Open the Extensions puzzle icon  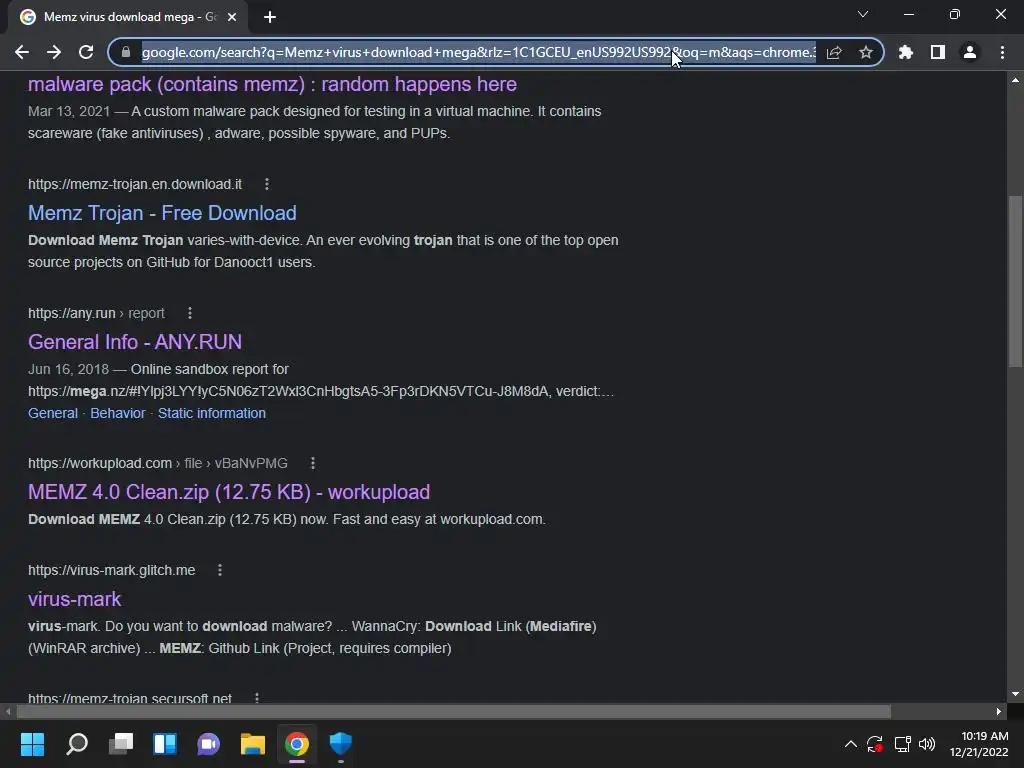click(906, 52)
